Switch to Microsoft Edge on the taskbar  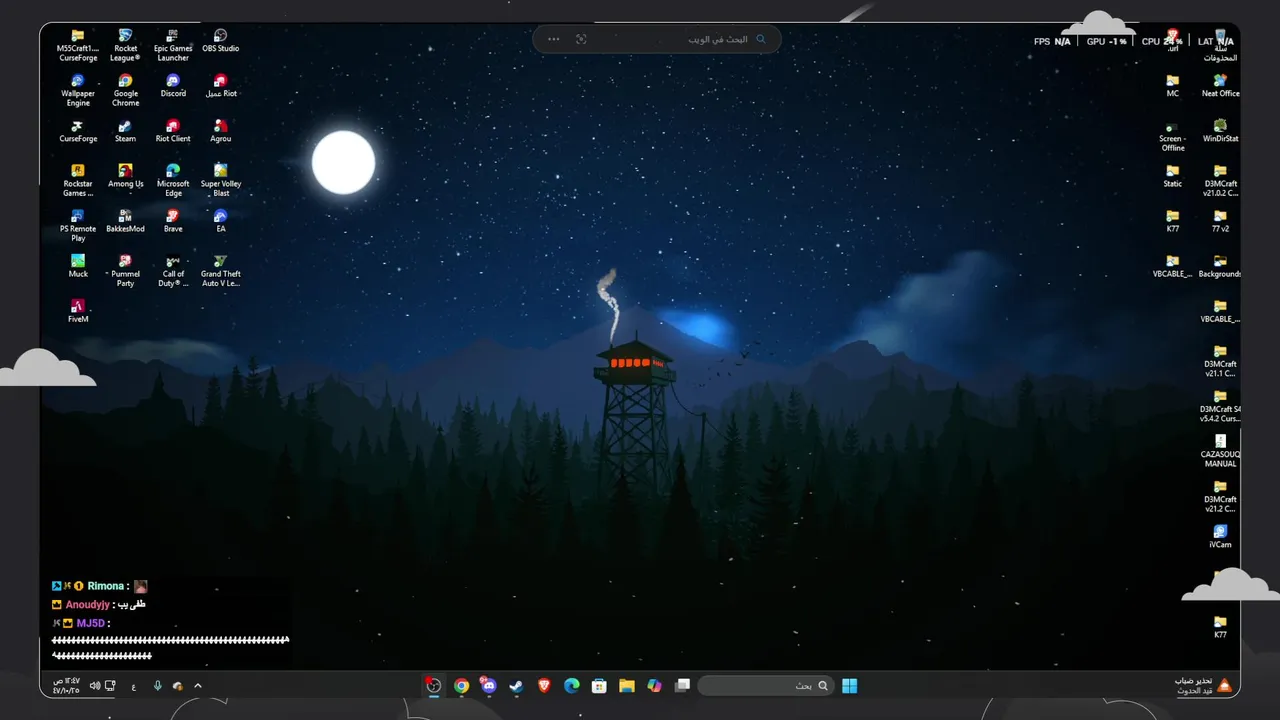572,686
